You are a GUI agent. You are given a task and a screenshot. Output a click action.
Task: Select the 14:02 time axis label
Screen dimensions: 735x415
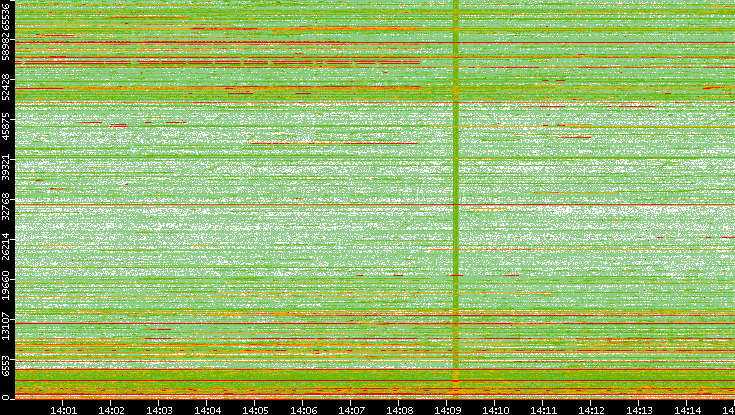[x=111, y=410]
